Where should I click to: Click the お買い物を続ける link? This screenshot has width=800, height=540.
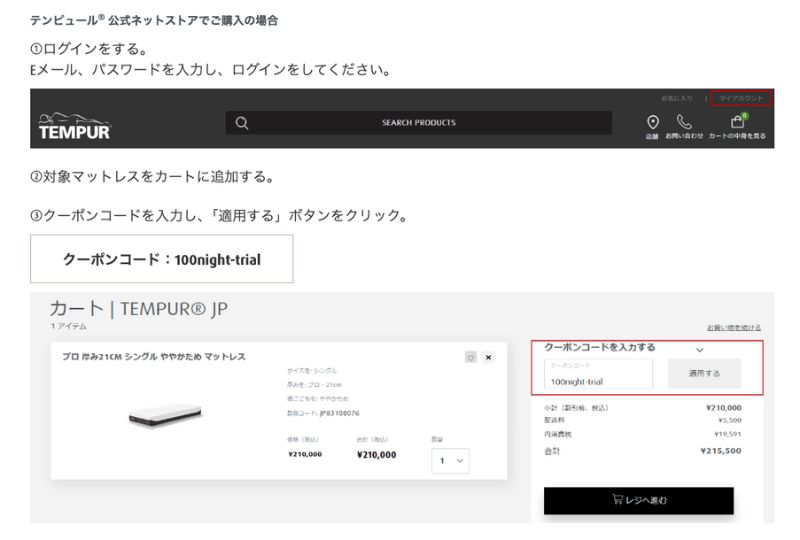734,327
